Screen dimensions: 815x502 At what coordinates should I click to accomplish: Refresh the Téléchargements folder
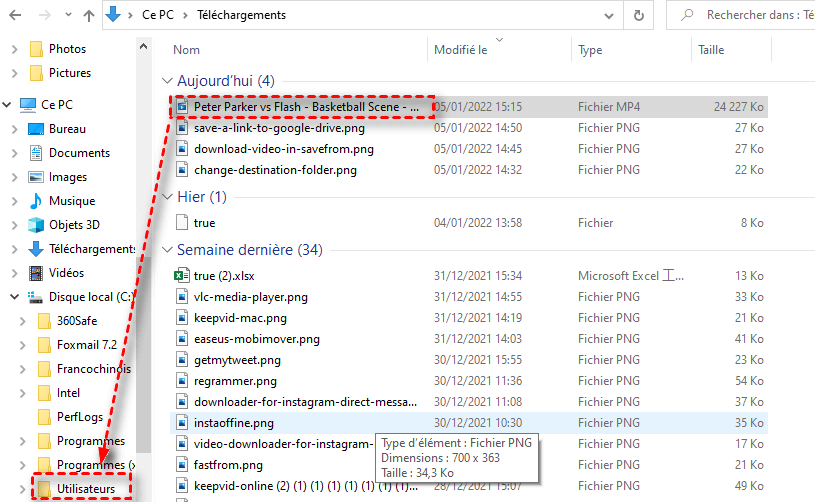tap(639, 16)
